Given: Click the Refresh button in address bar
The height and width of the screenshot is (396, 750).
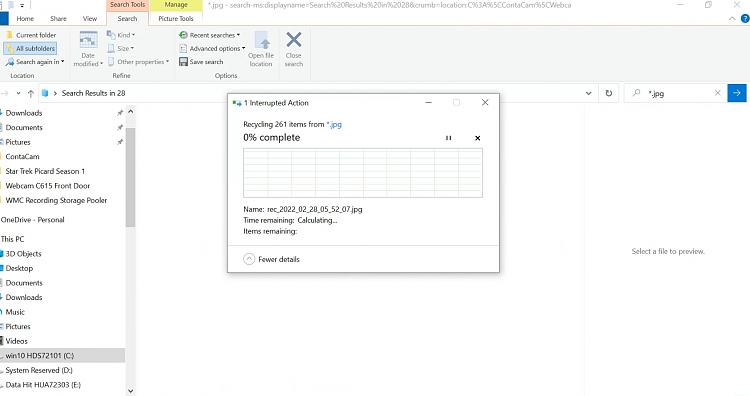Looking at the screenshot, I should pyautogui.click(x=608, y=93).
